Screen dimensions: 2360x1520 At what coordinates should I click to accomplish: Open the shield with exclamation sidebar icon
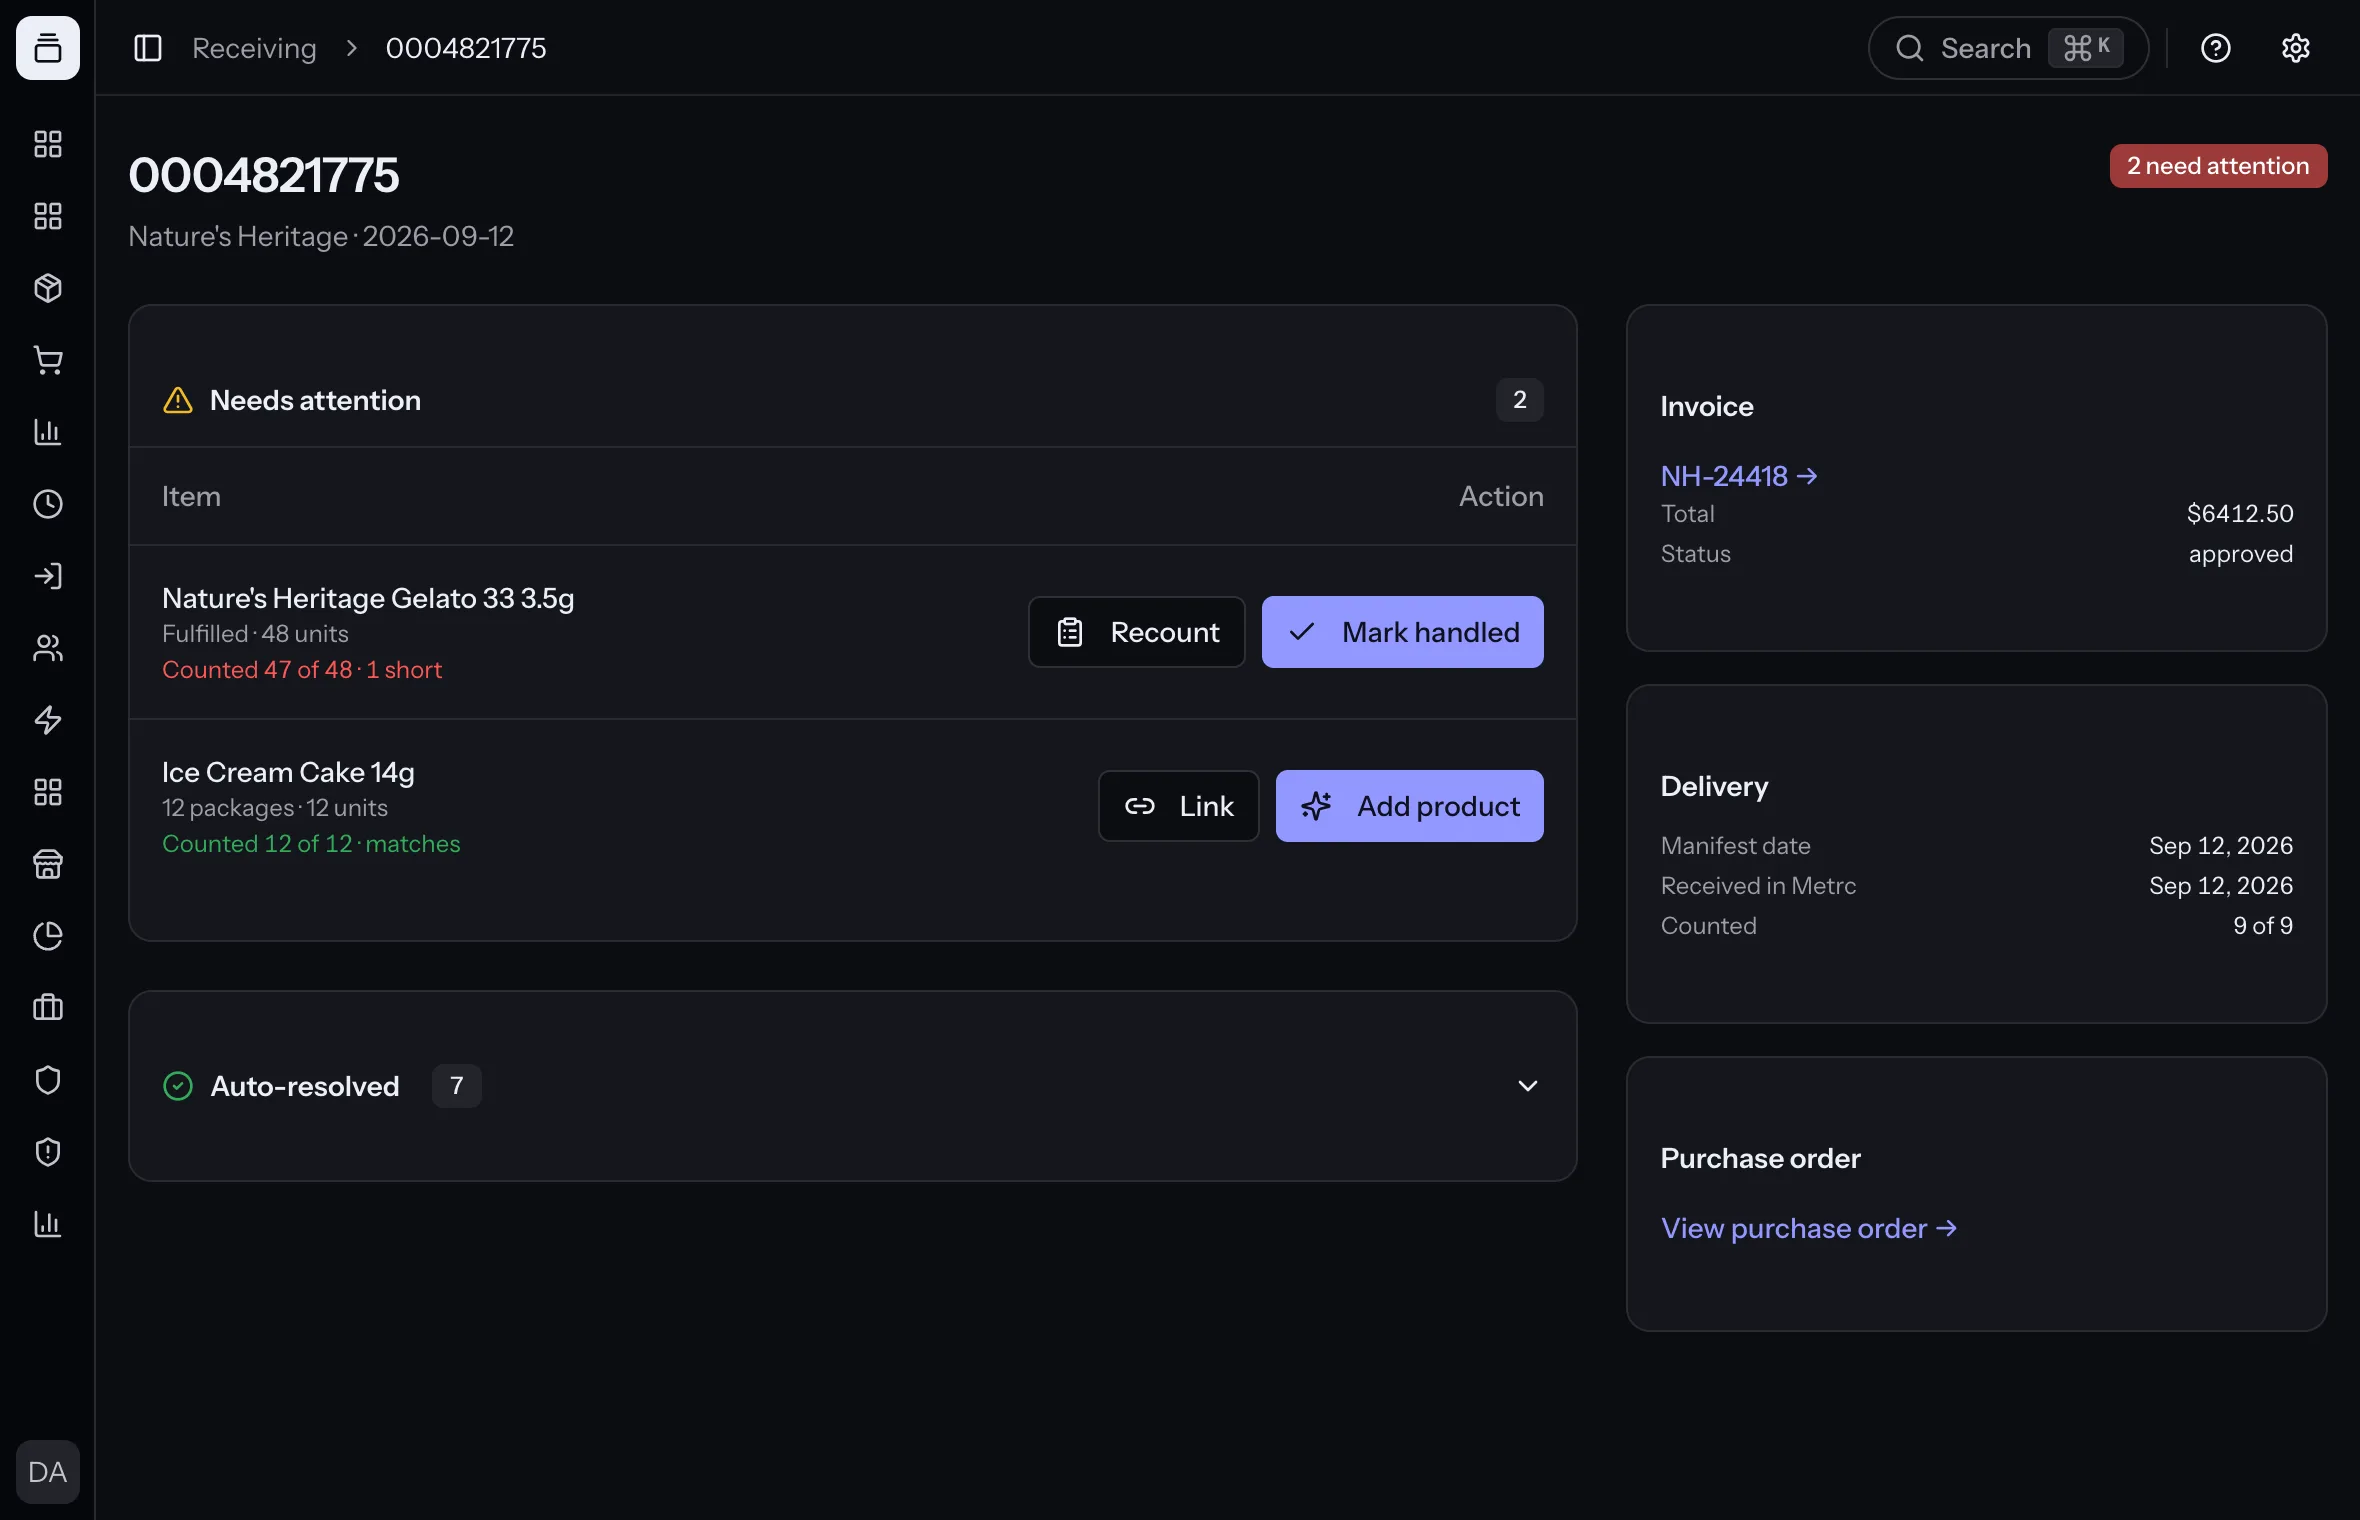tap(47, 1152)
